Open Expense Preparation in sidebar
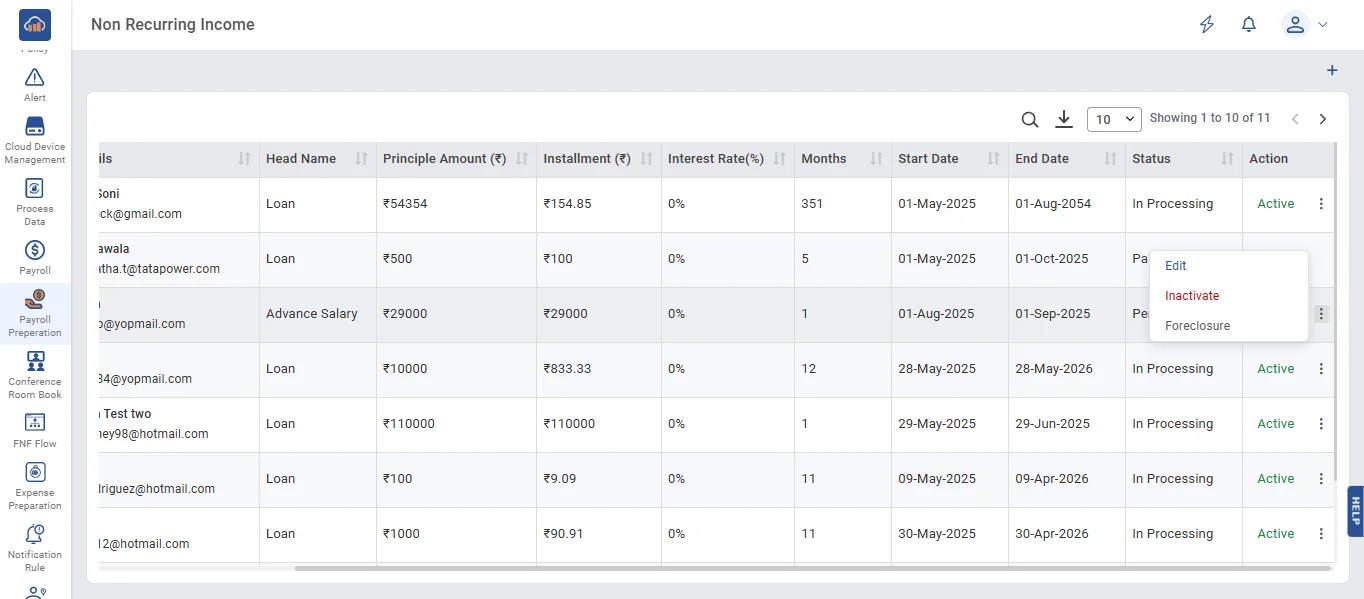 [x=35, y=486]
